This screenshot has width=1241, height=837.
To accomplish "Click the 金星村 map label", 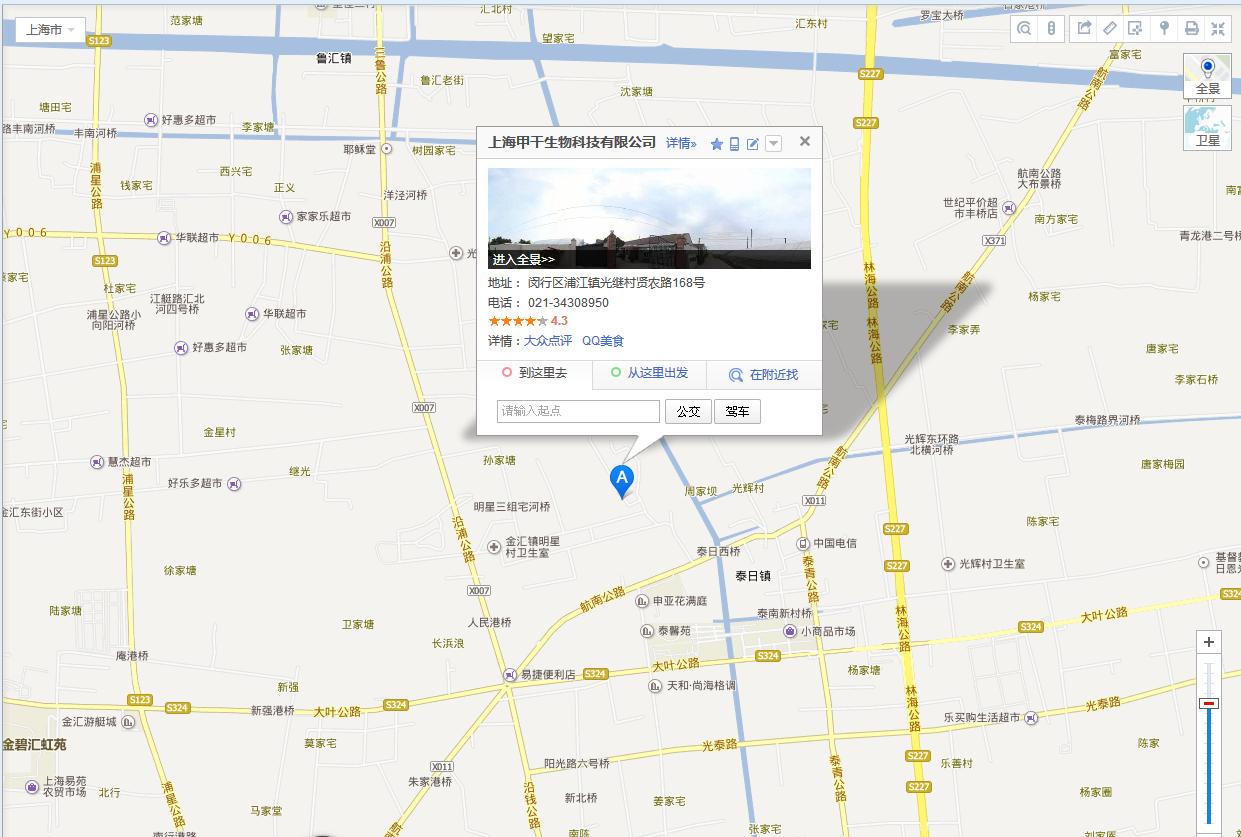I will point(219,432).
